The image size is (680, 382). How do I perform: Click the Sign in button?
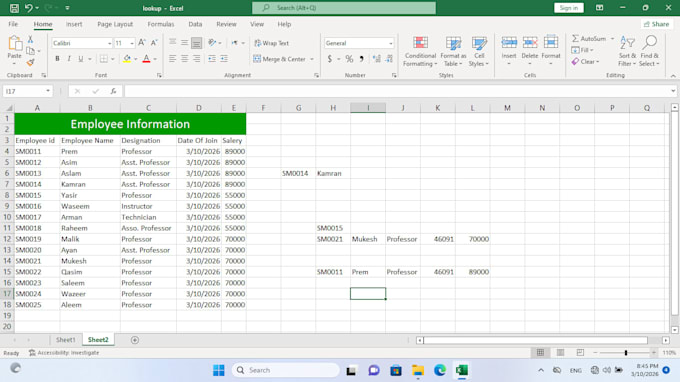[569, 8]
